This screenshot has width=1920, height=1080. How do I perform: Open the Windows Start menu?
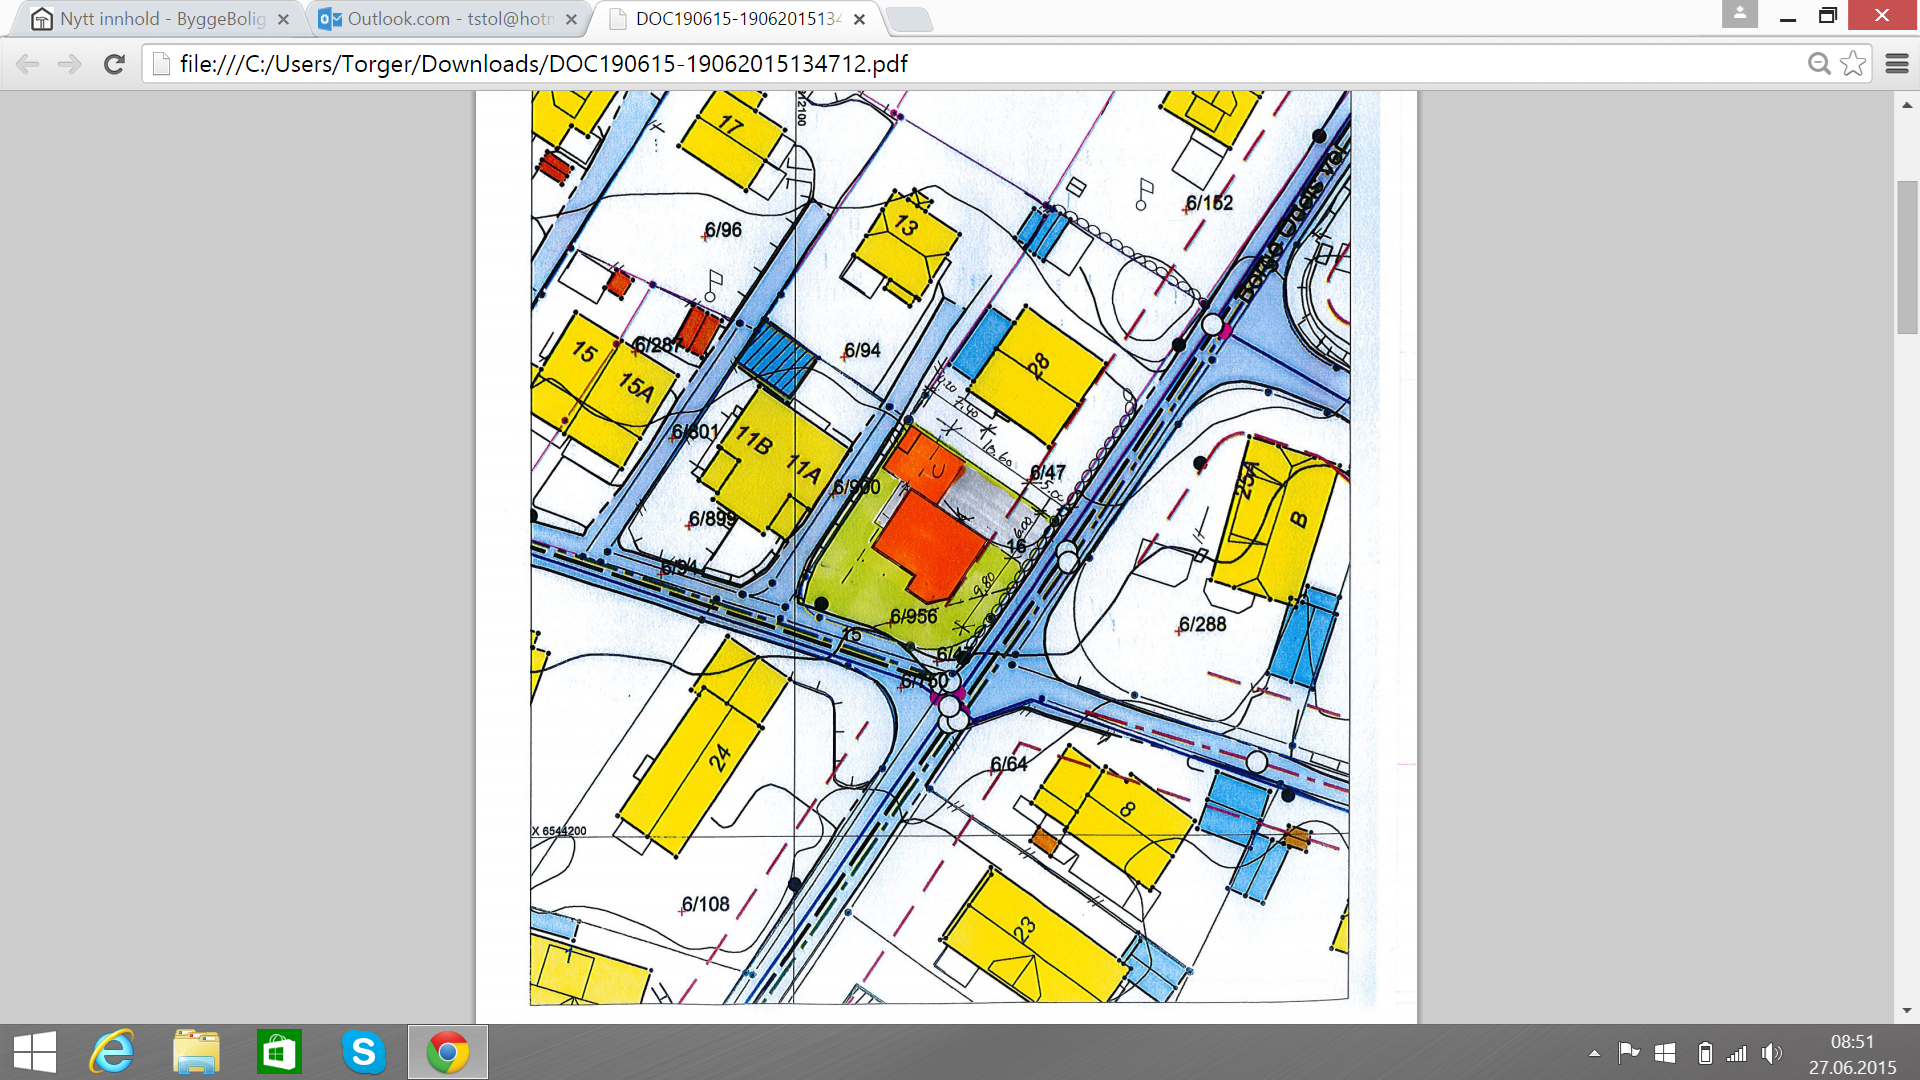pos(35,1052)
